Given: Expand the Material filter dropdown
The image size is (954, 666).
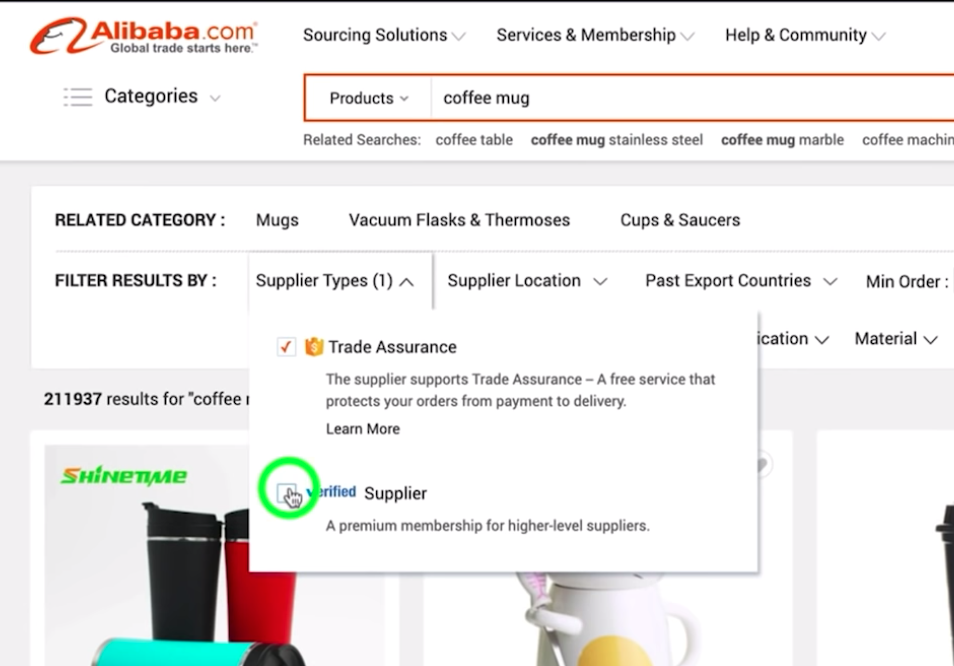Looking at the screenshot, I should 896,339.
